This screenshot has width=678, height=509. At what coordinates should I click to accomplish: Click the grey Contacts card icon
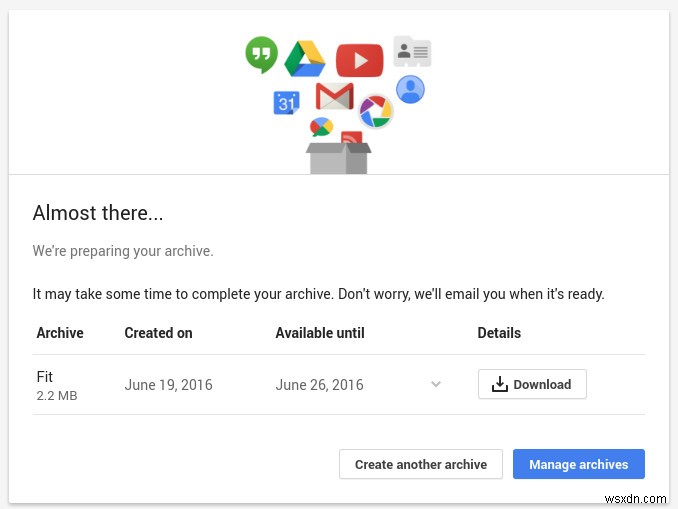[x=412, y=51]
